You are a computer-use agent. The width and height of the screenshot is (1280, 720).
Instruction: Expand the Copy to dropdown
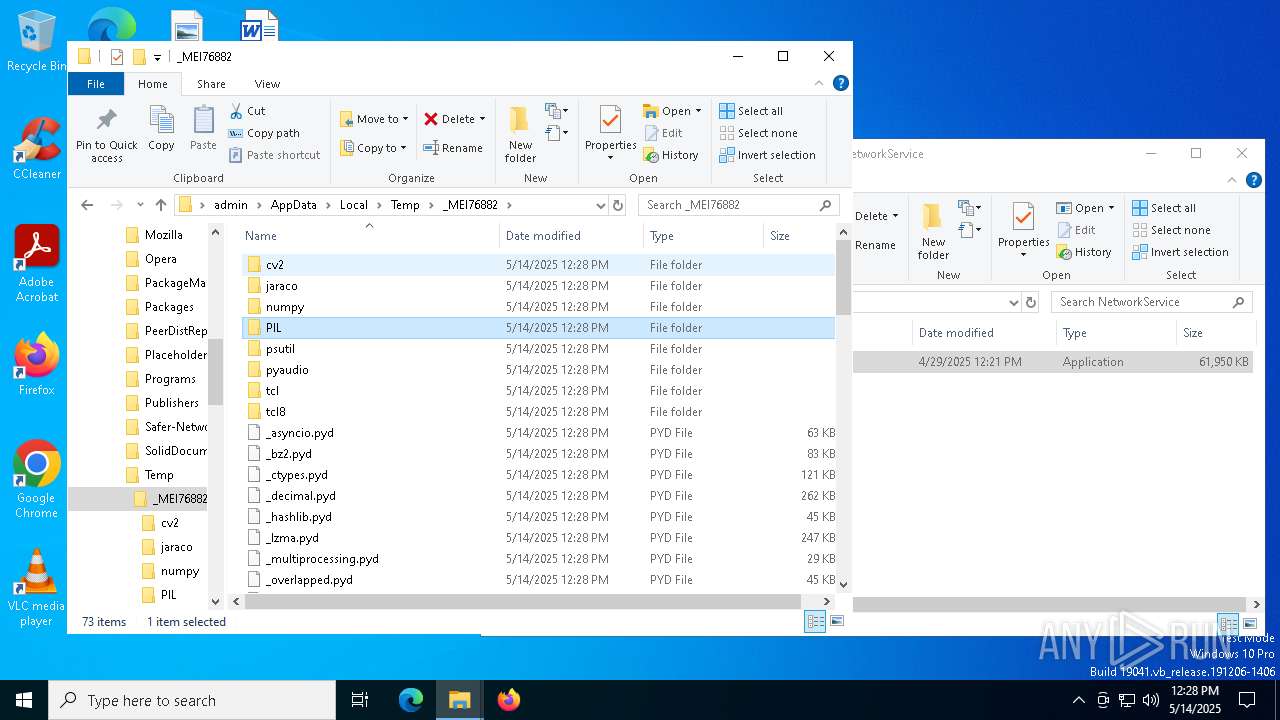coord(403,148)
